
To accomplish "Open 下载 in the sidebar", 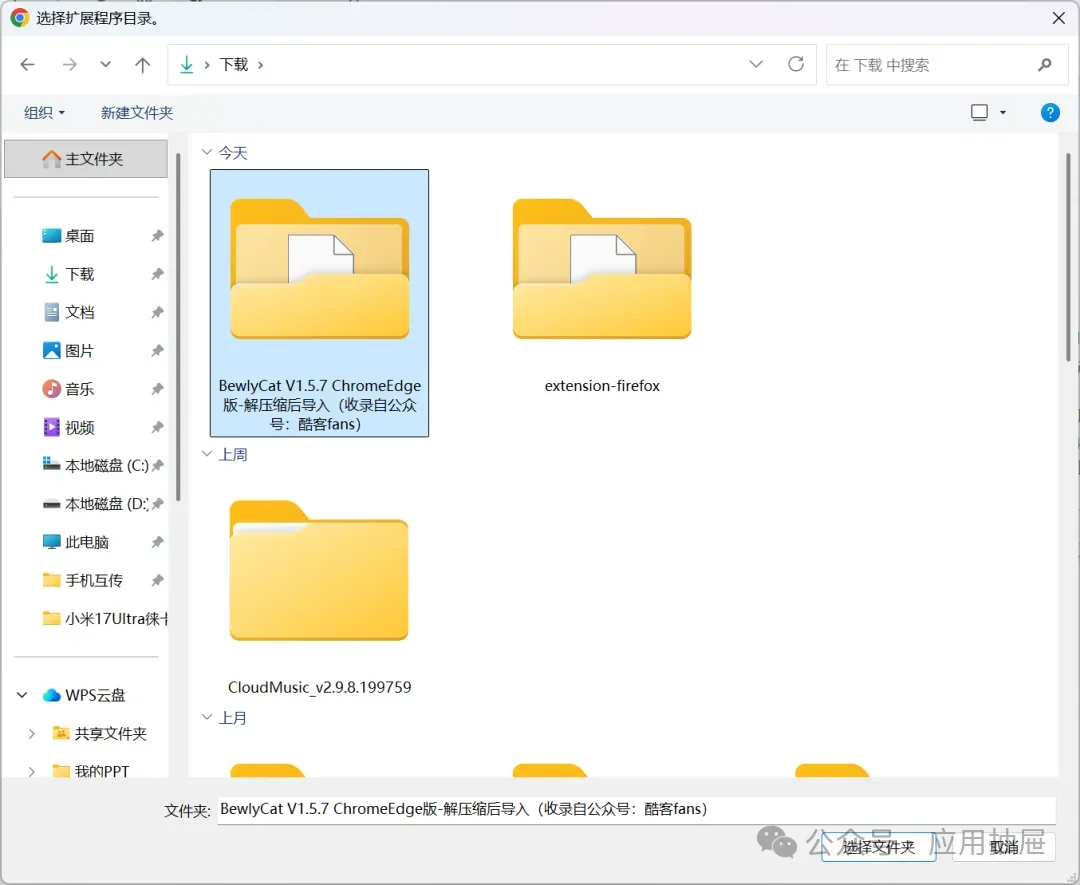I will coord(79,274).
